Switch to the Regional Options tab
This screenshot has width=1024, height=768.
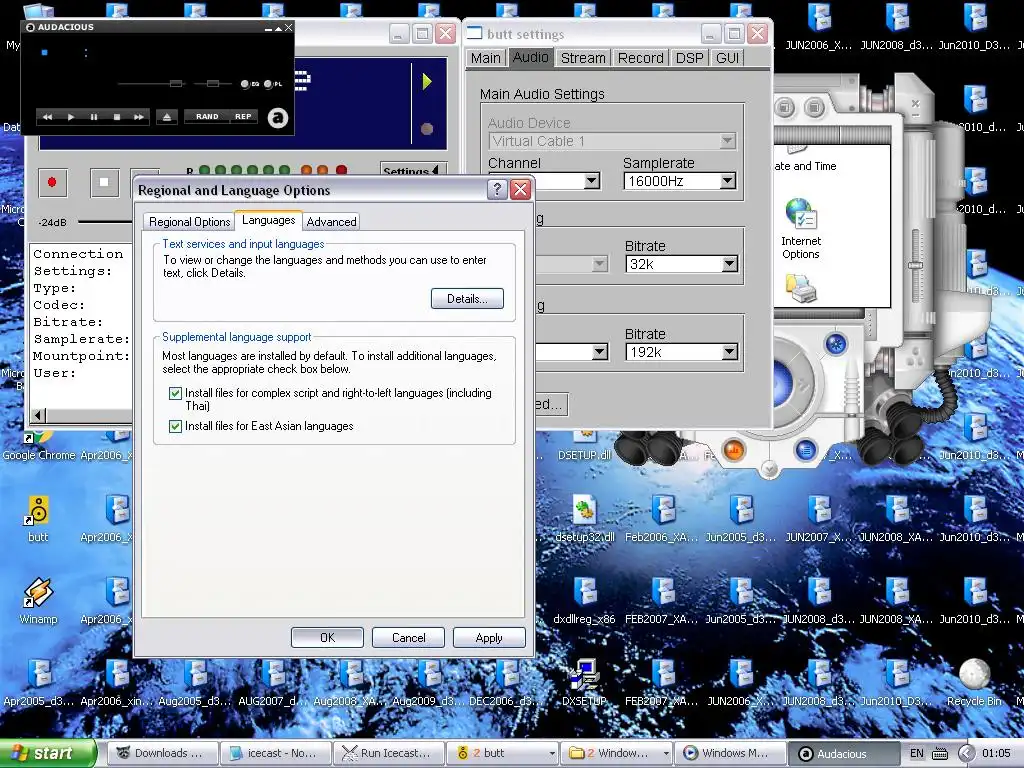tap(189, 221)
